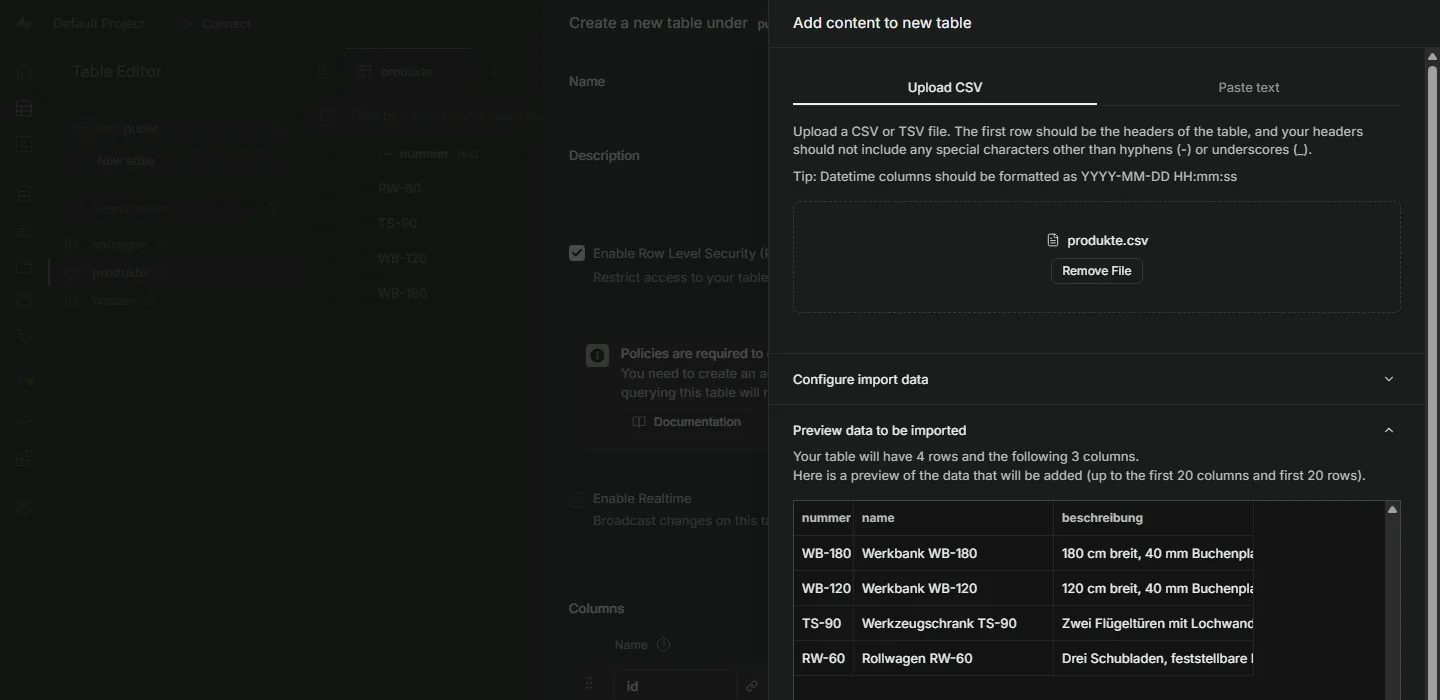The height and width of the screenshot is (700, 1440).
Task: Expand the Configure import data section
Action: point(1096,379)
